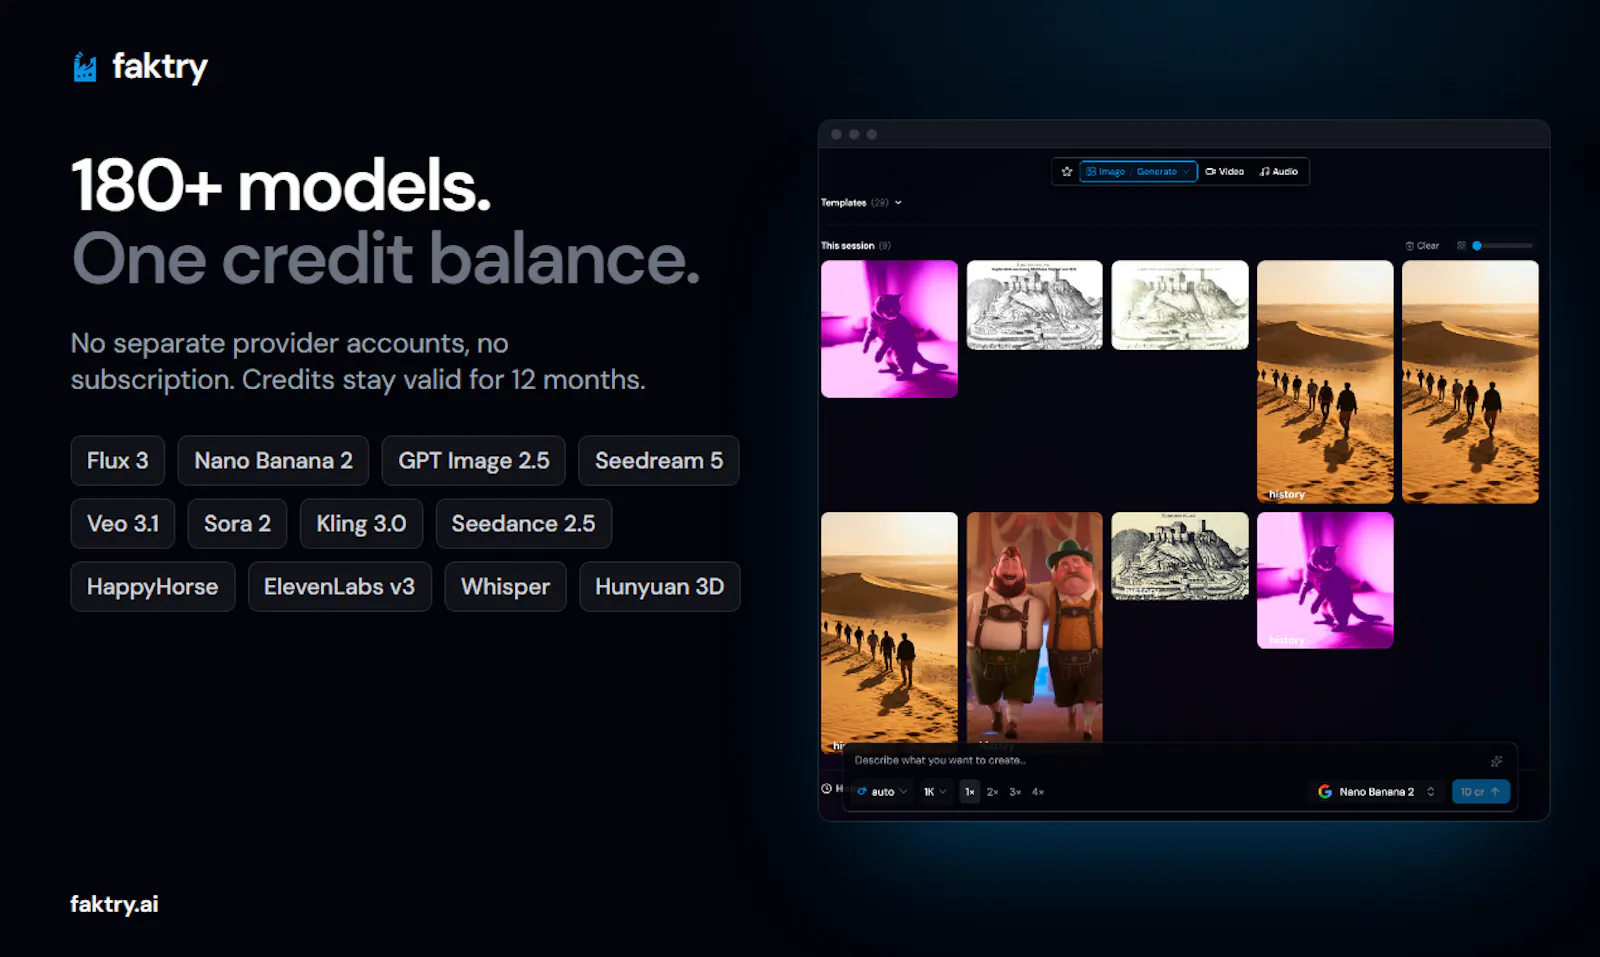
Task: Clear the session with Clear button
Action: pos(1422,246)
